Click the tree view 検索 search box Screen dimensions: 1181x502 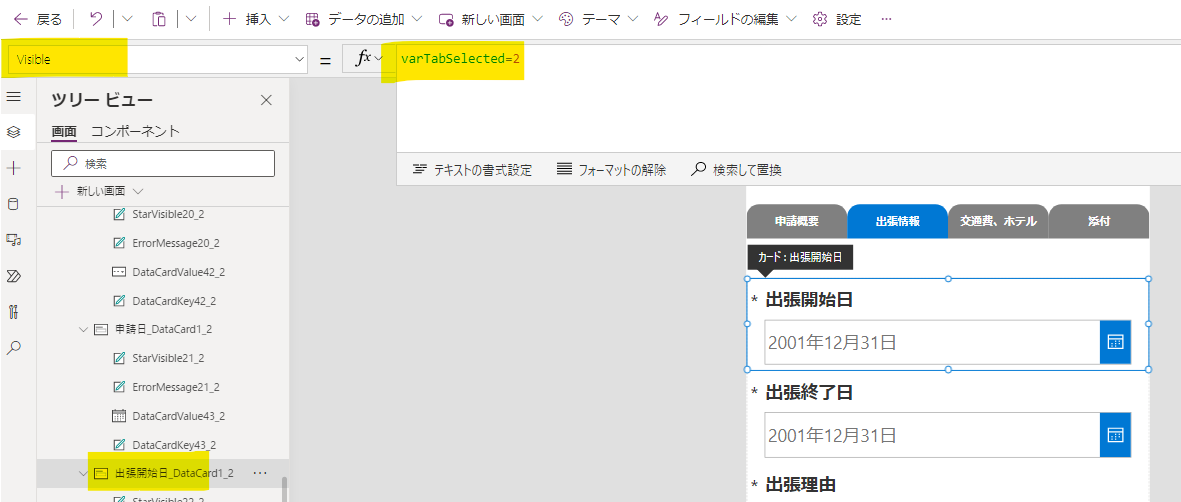(163, 163)
